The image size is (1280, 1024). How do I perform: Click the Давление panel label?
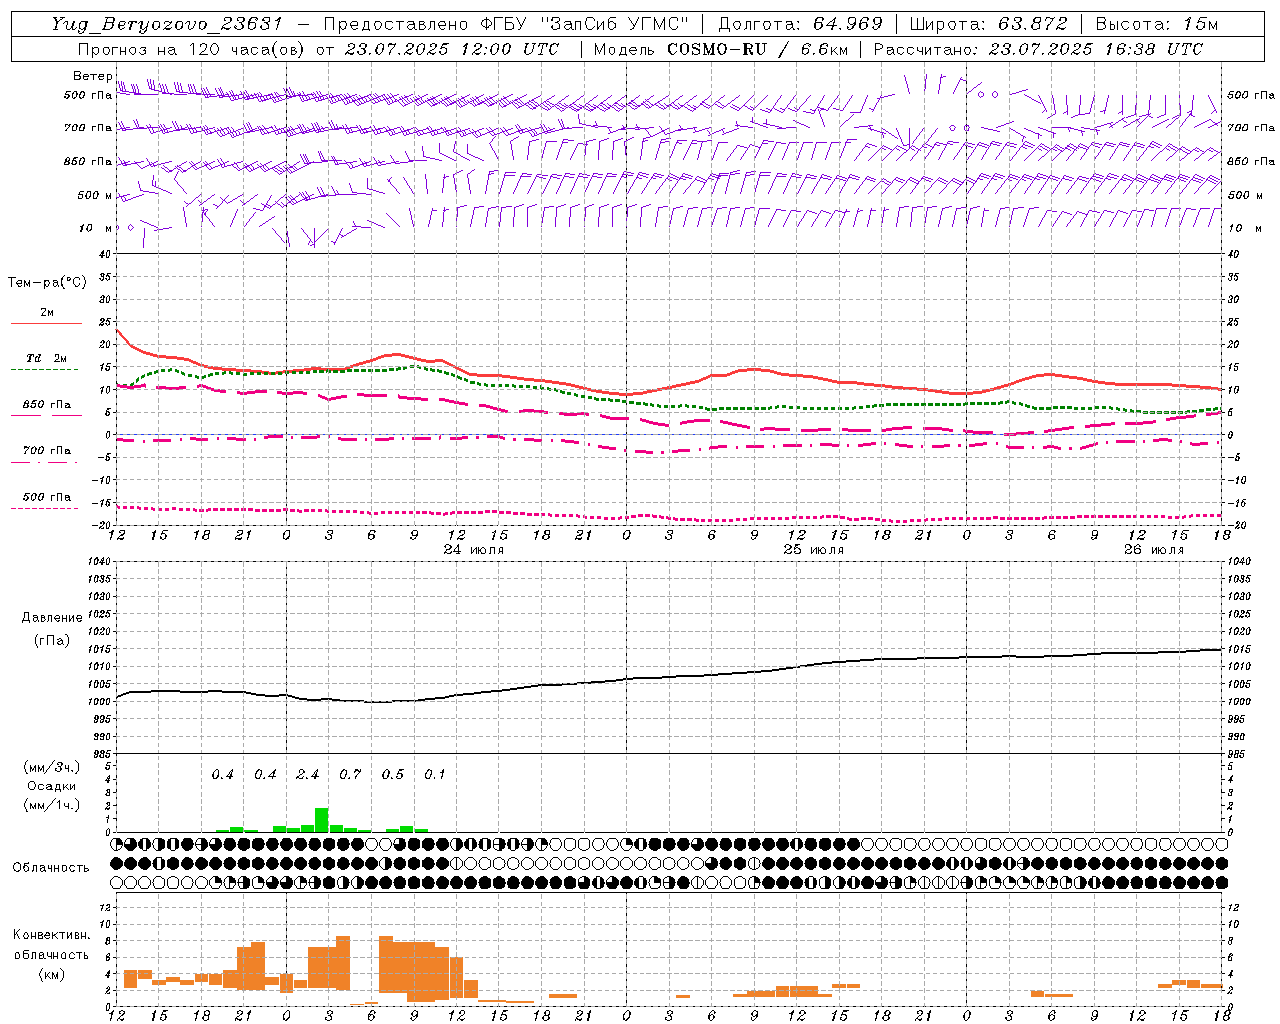click(x=52, y=618)
